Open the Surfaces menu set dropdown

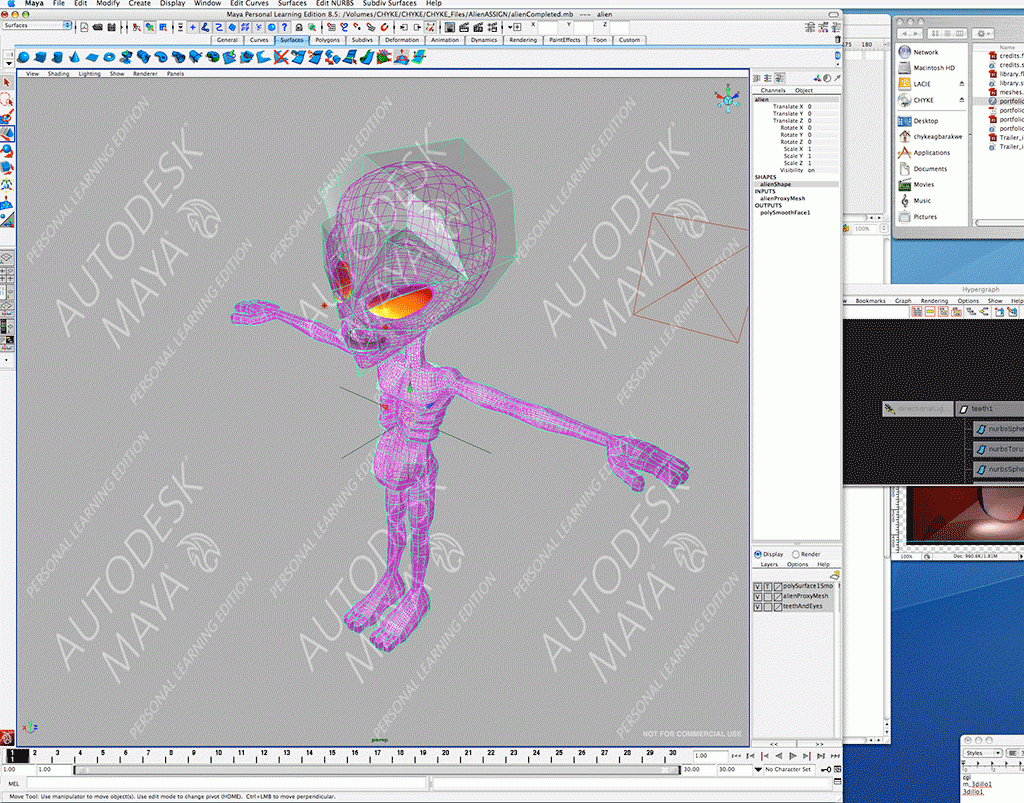(x=37, y=26)
